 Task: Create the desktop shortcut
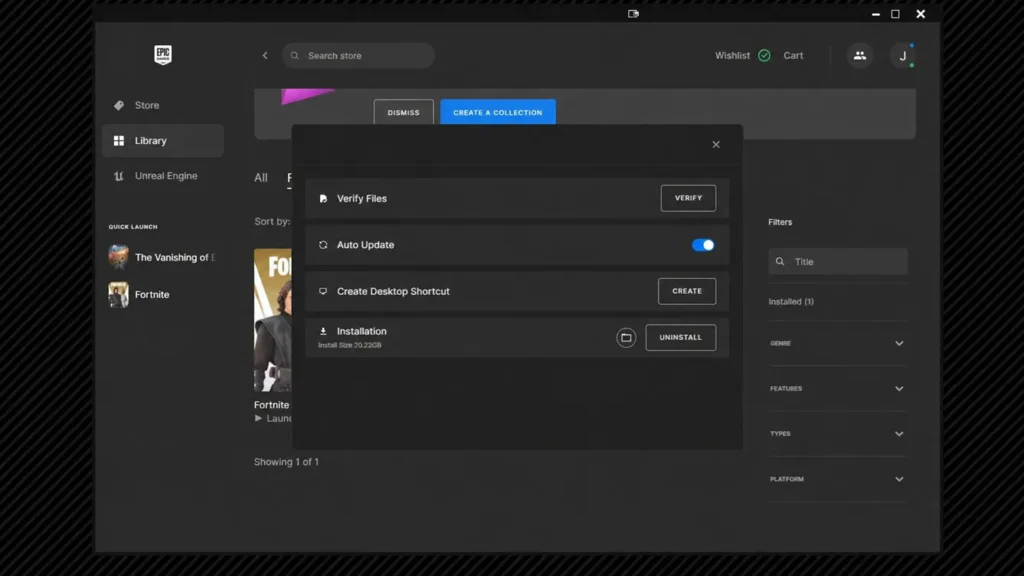pyautogui.click(x=686, y=291)
